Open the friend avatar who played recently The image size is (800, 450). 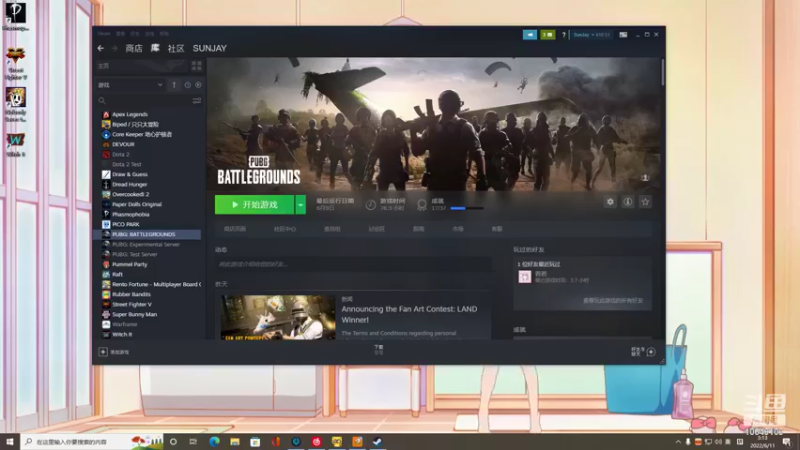click(524, 277)
